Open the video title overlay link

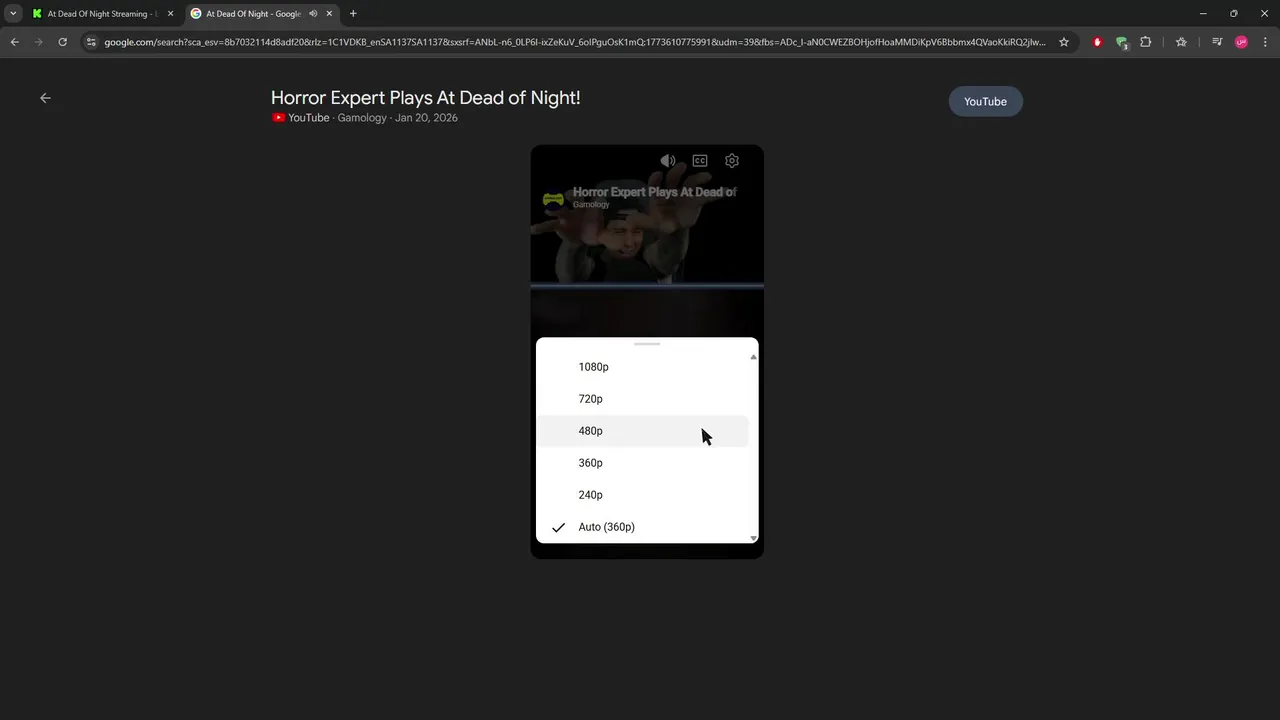coord(655,192)
